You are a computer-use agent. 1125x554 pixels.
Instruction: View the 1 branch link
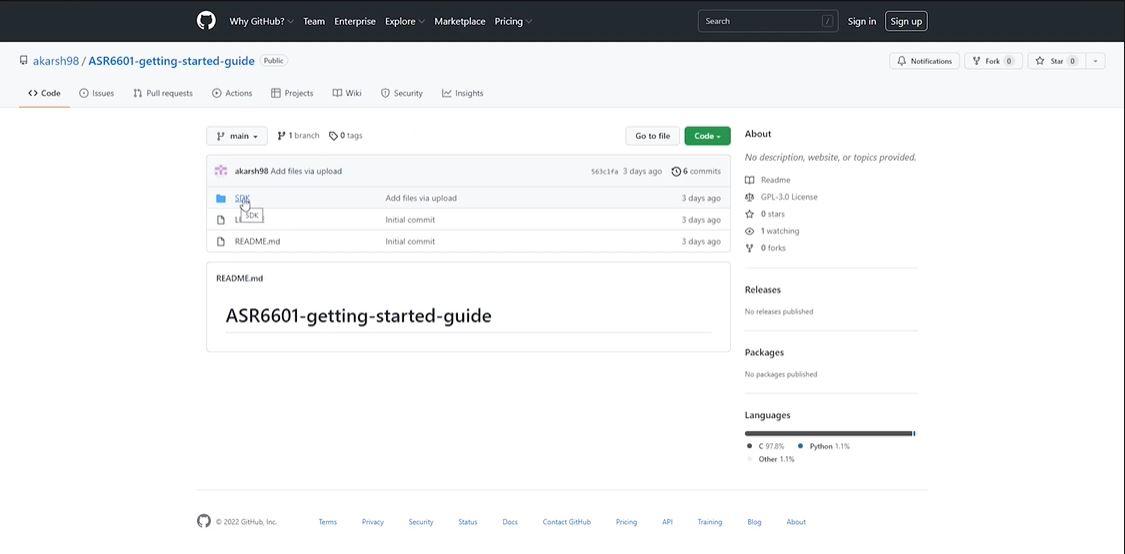click(x=298, y=136)
